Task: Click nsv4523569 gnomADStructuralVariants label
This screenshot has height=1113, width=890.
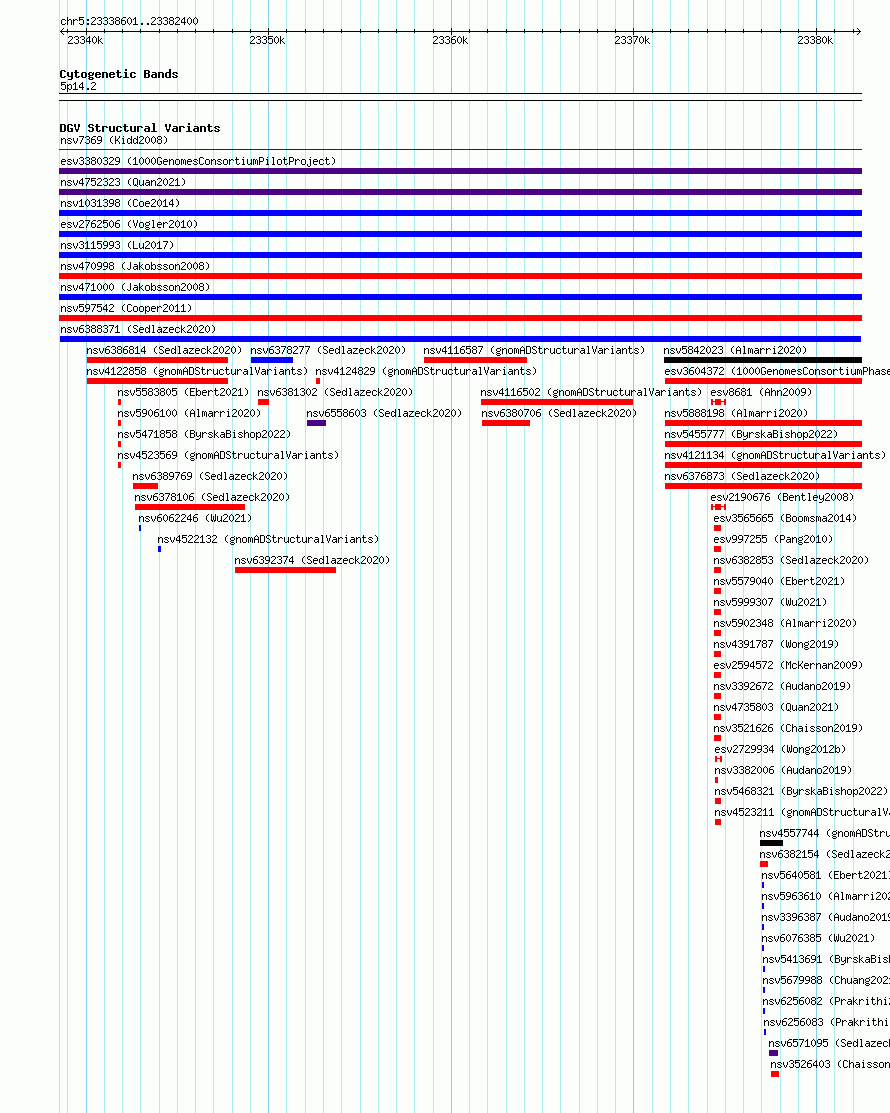Action: 228,455
